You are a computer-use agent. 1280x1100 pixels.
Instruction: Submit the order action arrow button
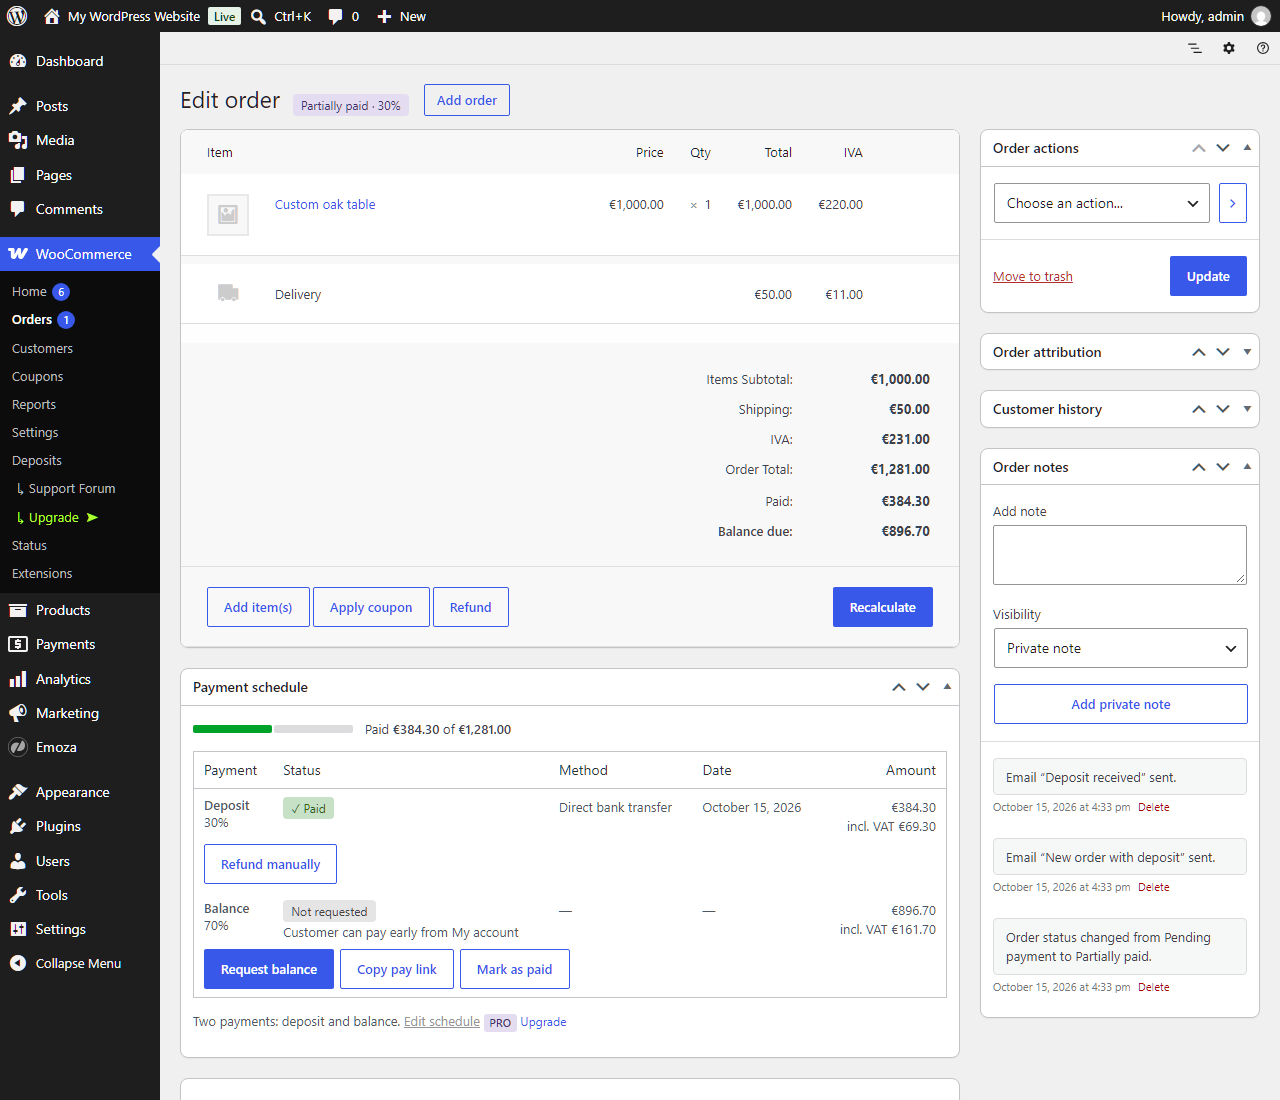[1233, 203]
